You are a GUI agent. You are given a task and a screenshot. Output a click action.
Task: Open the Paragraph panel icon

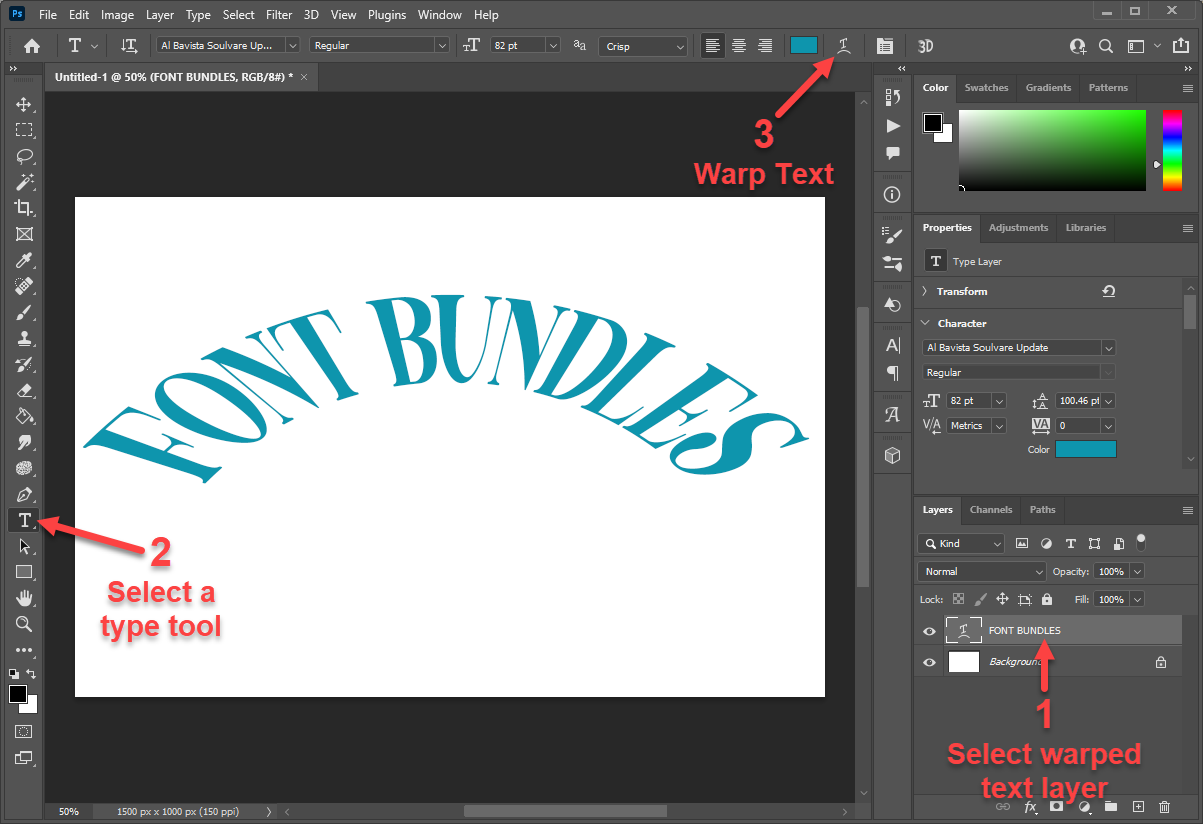coord(893,373)
